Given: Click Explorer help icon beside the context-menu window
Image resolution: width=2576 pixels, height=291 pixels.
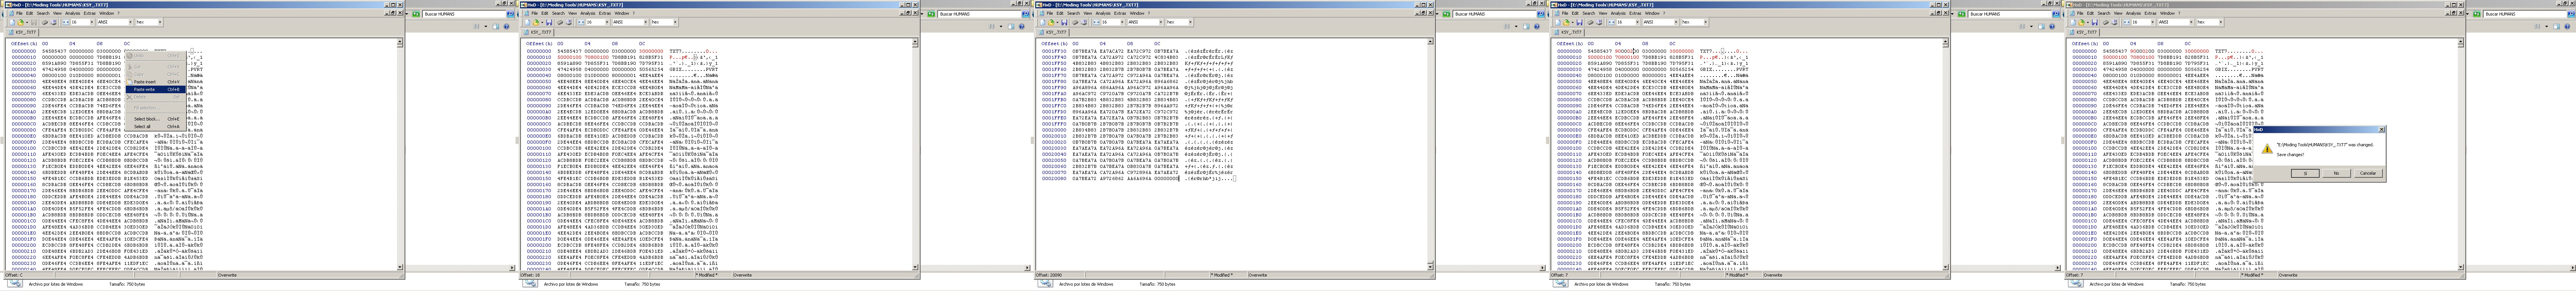Looking at the screenshot, I should 507,26.
